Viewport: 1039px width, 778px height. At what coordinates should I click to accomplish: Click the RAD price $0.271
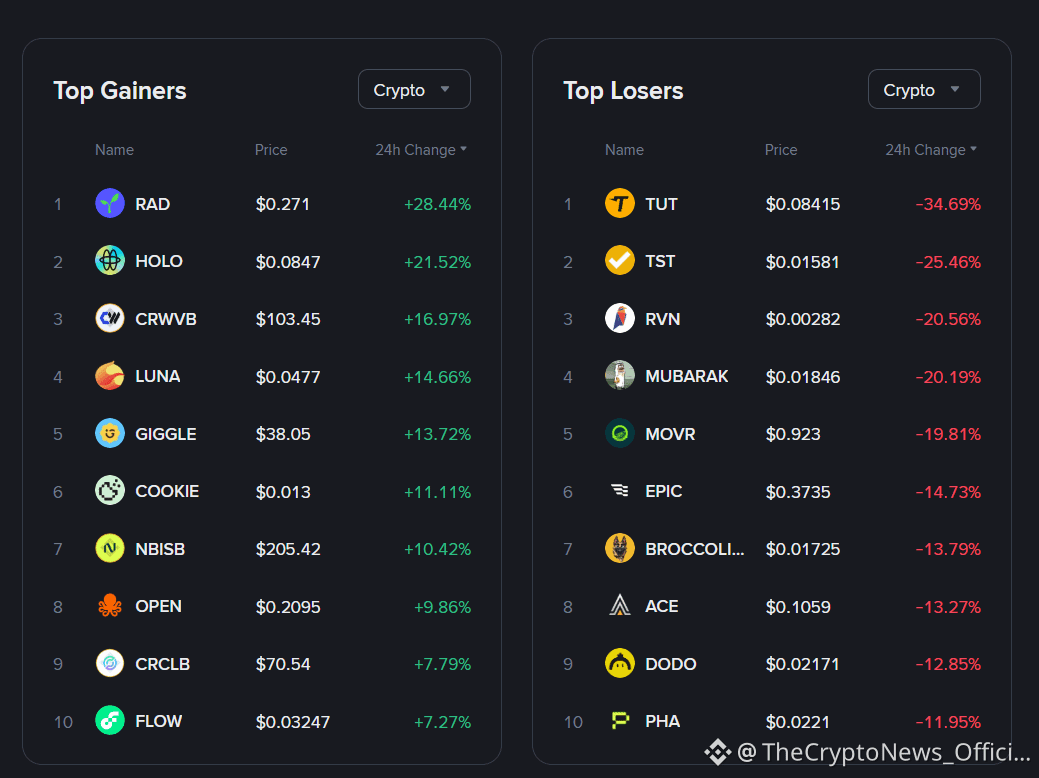pos(283,204)
